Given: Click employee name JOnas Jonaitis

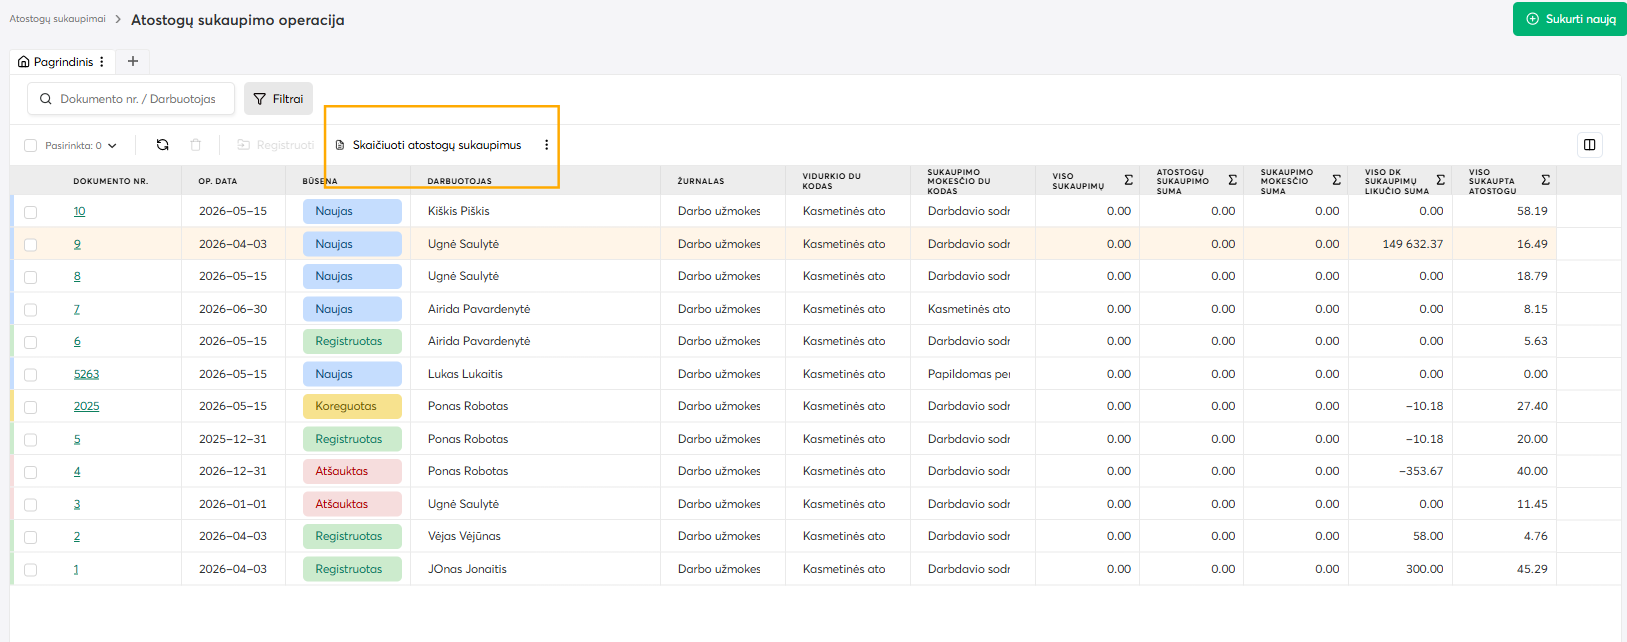Looking at the screenshot, I should pos(467,569).
